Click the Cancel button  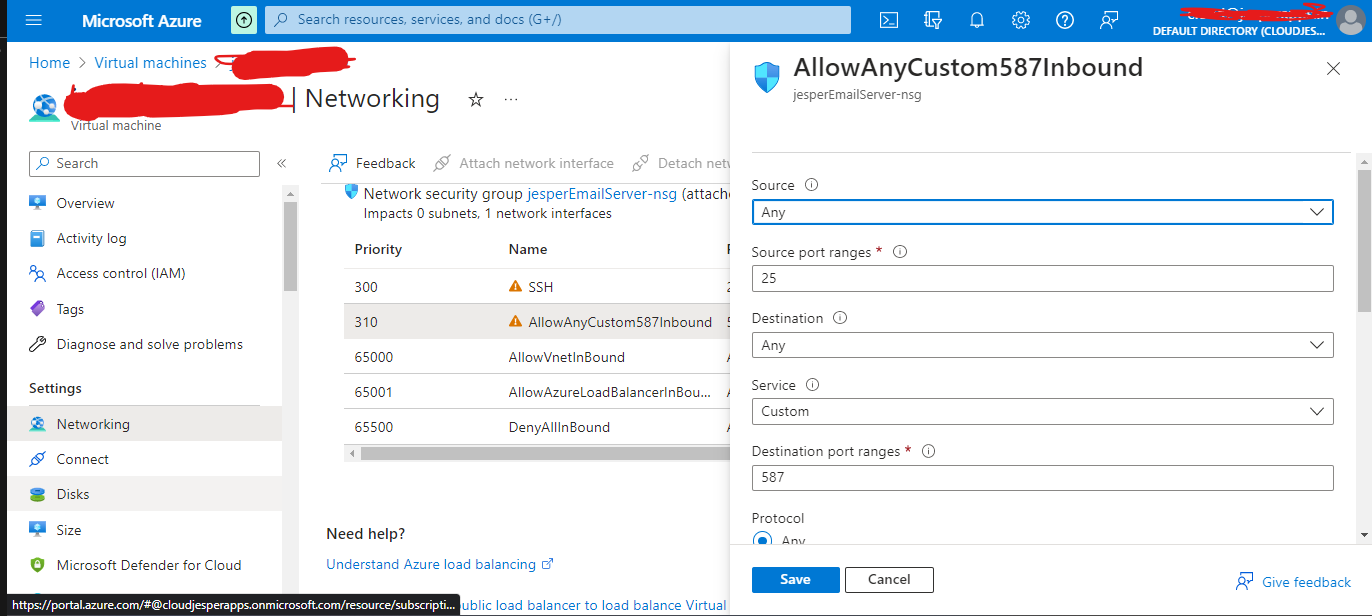click(889, 580)
